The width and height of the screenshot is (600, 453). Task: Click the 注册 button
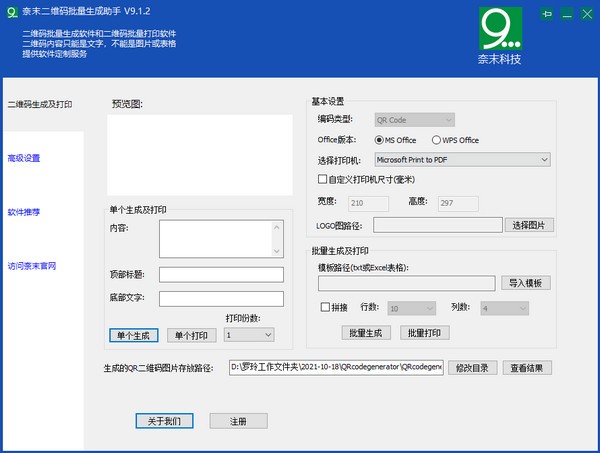pyautogui.click(x=238, y=421)
